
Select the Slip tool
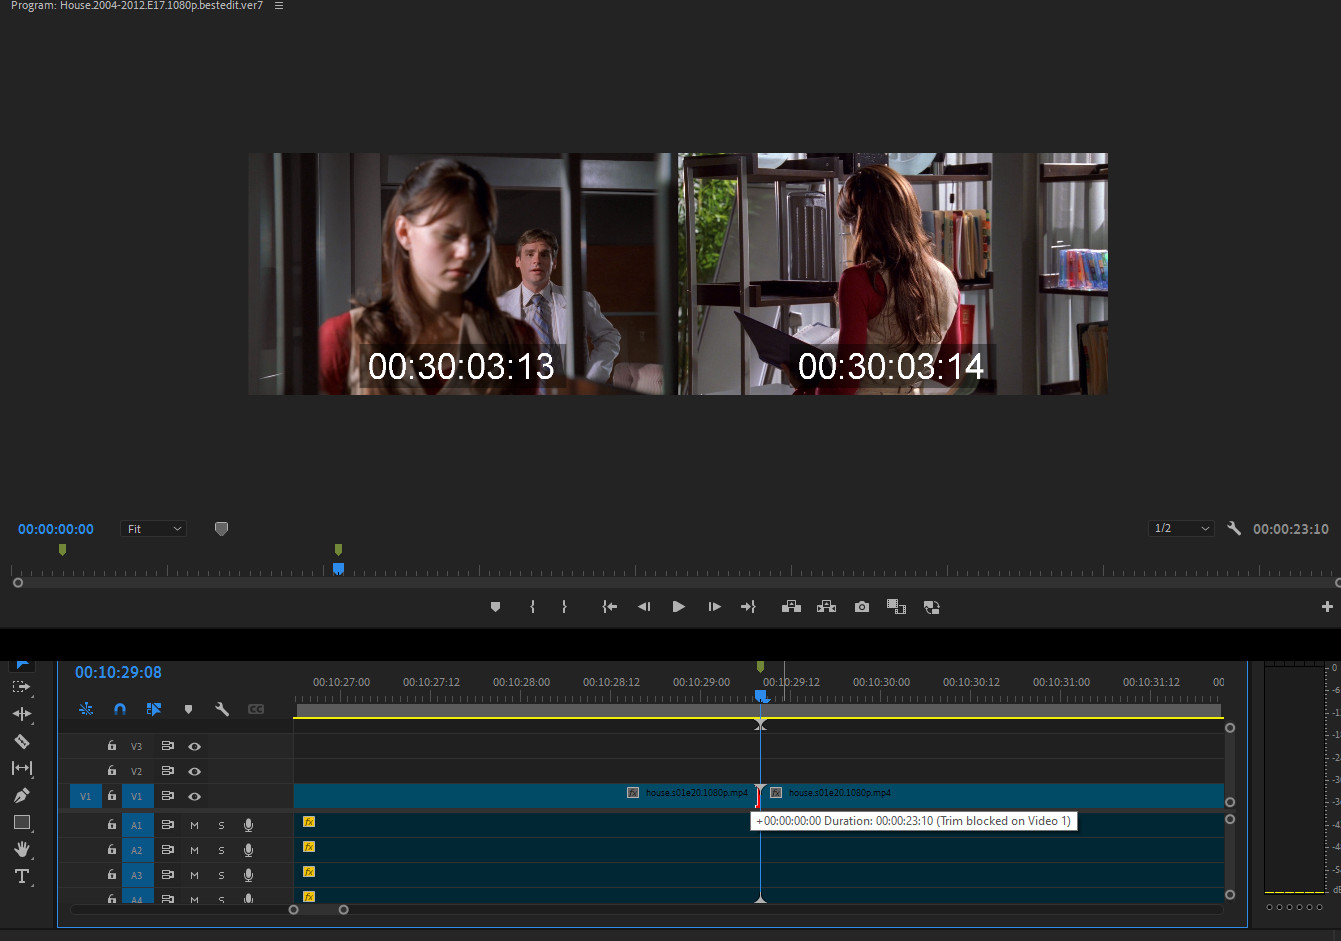[21, 768]
